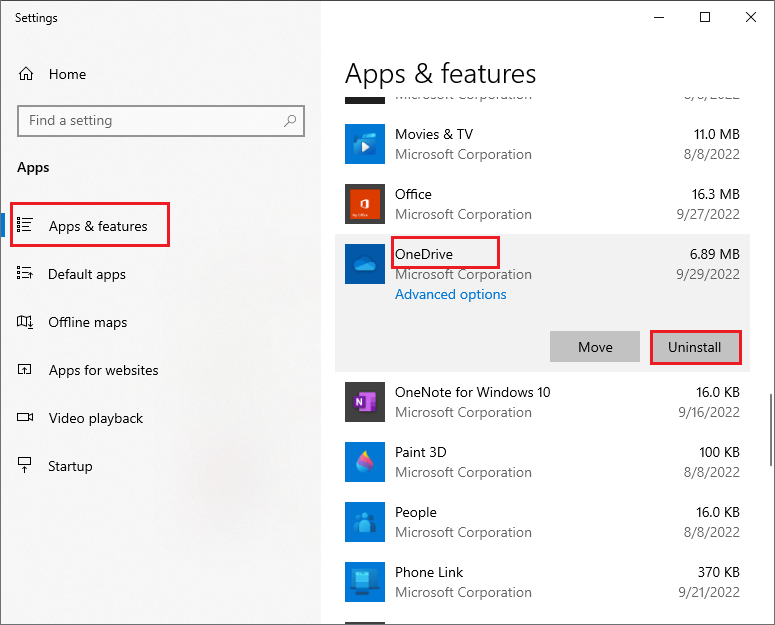Viewport: 775px width, 625px height.
Task: Open the Home settings page
Action: [x=67, y=74]
